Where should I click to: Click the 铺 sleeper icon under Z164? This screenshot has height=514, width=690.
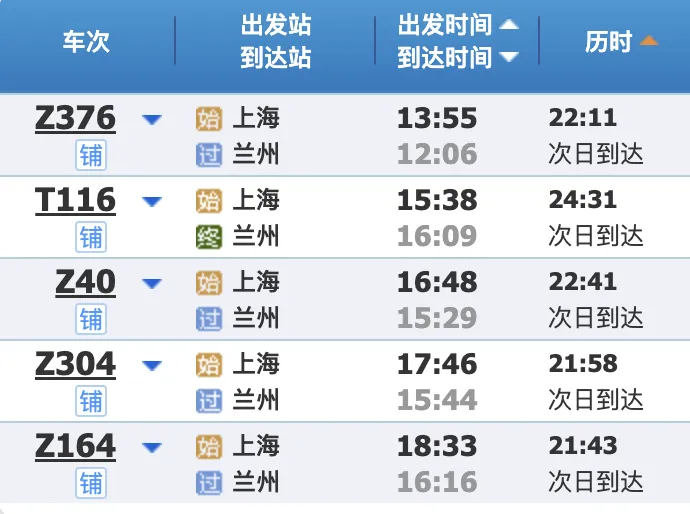pyautogui.click(x=91, y=483)
